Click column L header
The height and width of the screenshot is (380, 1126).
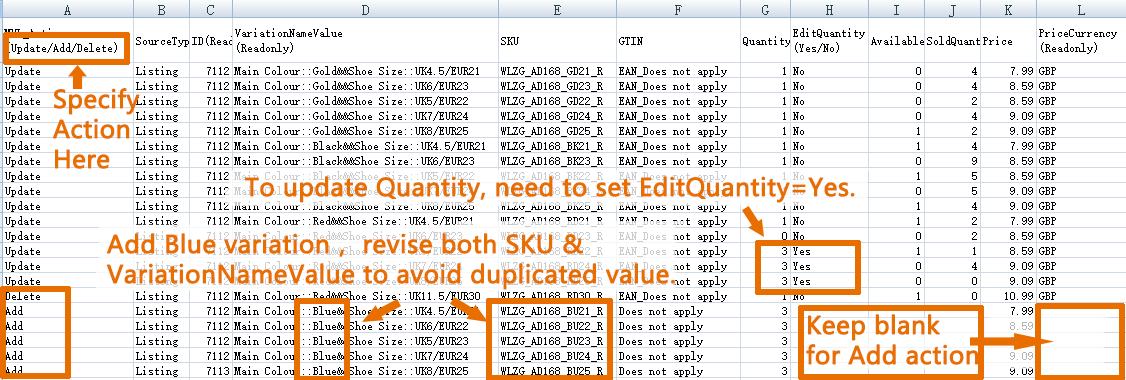pyautogui.click(x=1081, y=10)
